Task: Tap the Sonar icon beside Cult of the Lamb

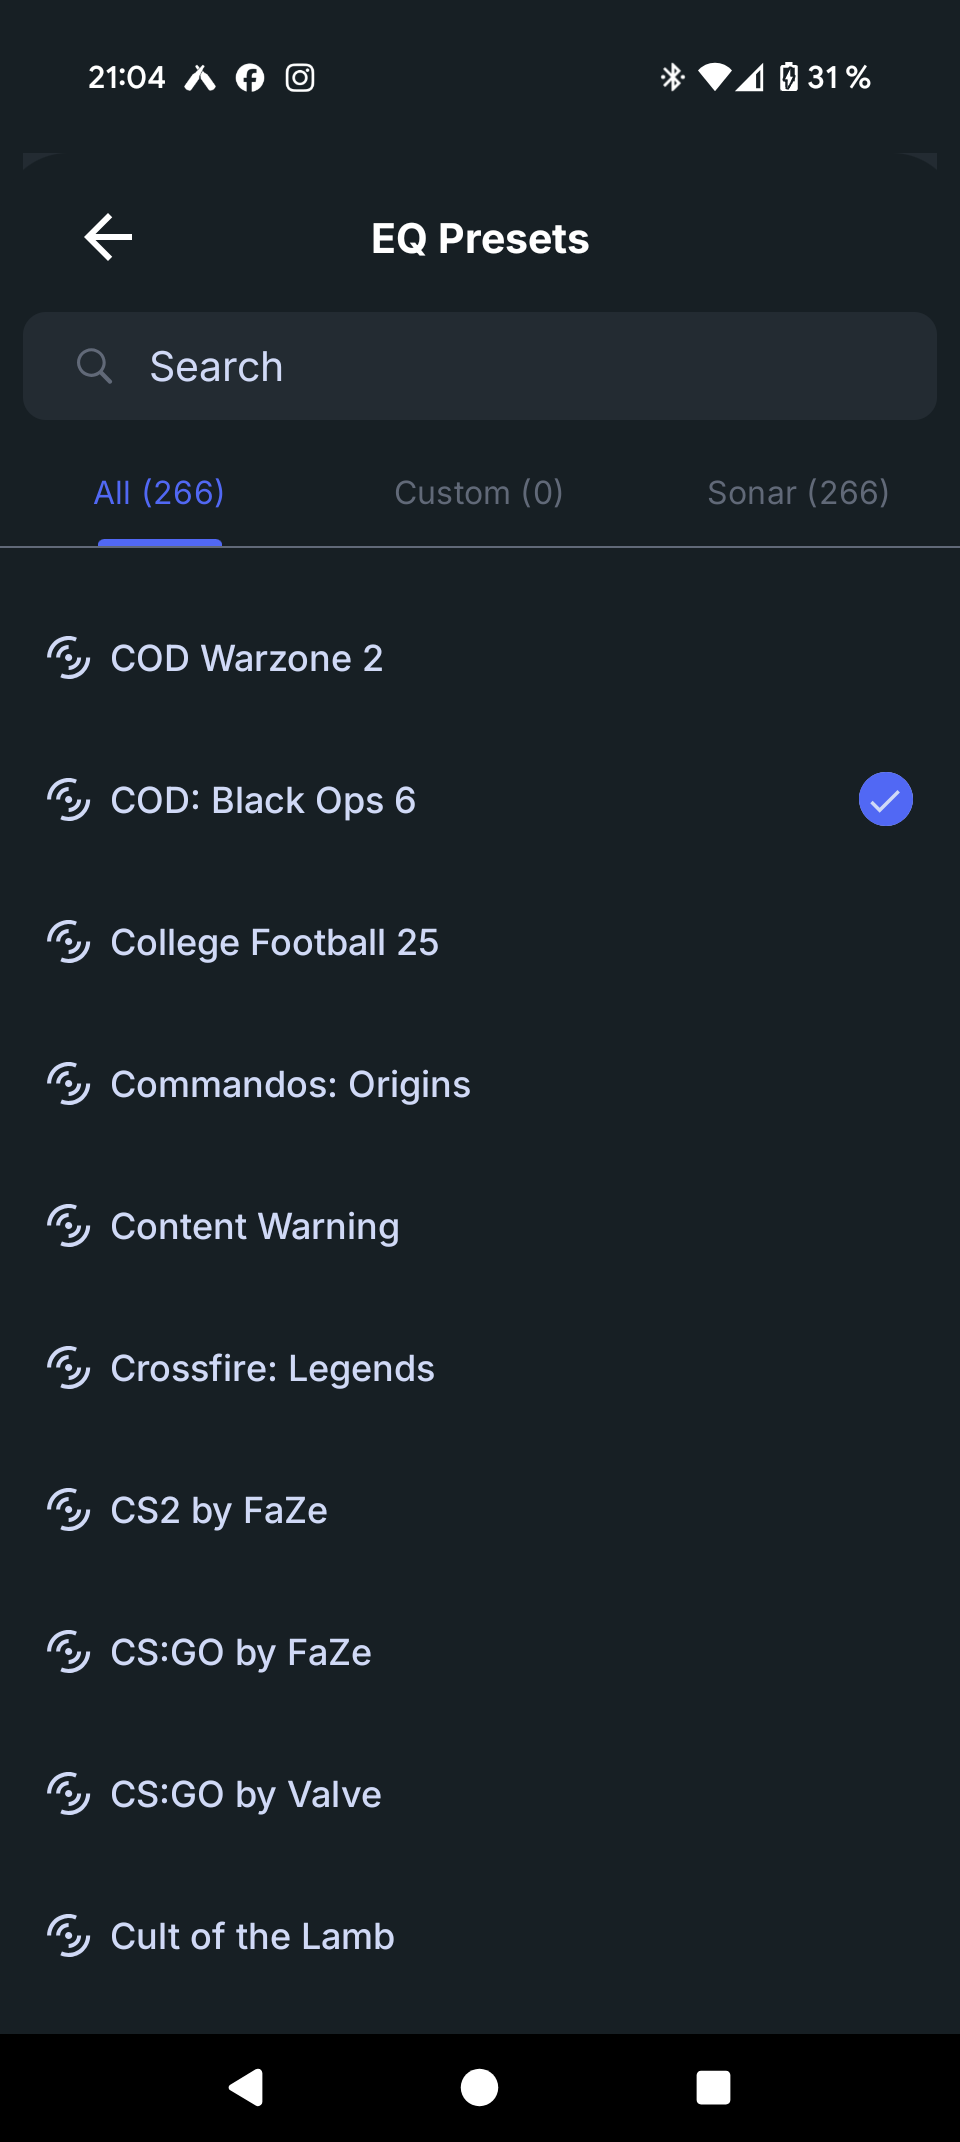Action: point(69,1936)
